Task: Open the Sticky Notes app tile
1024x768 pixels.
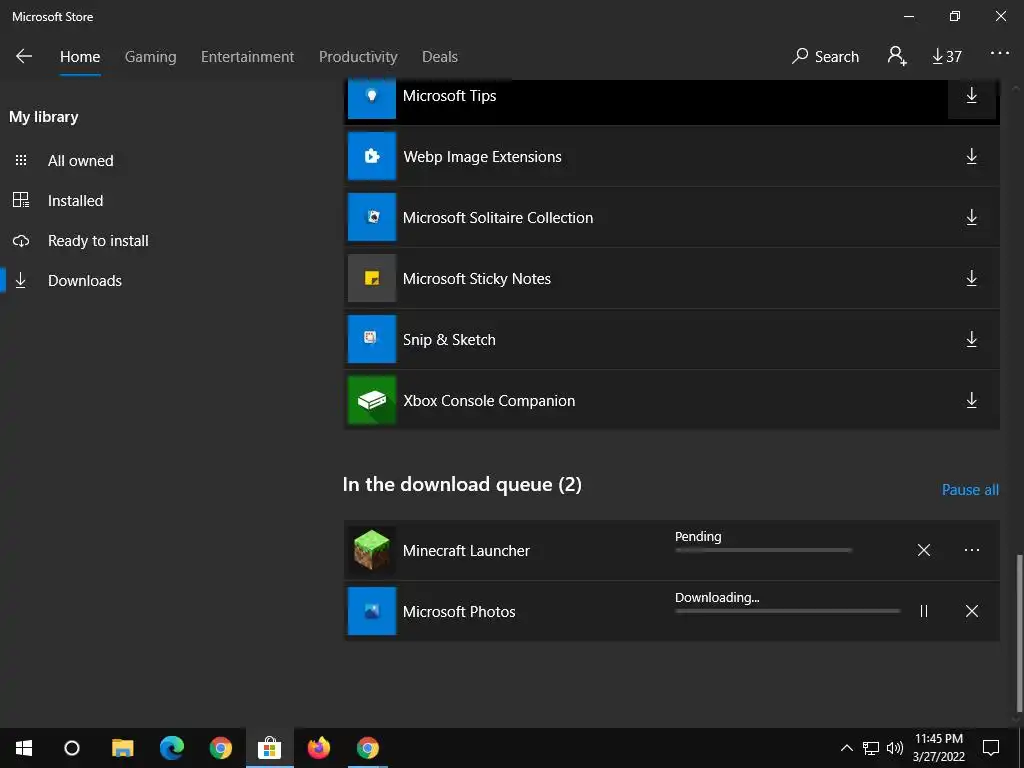Action: (372, 278)
